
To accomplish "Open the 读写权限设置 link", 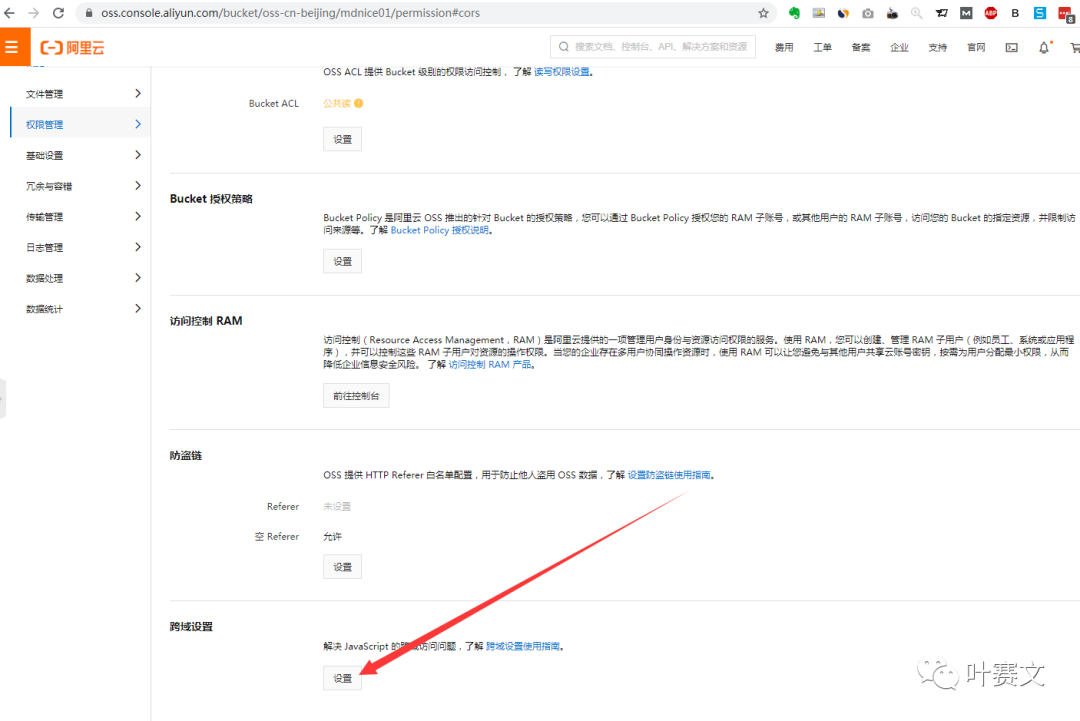I will tap(561, 72).
